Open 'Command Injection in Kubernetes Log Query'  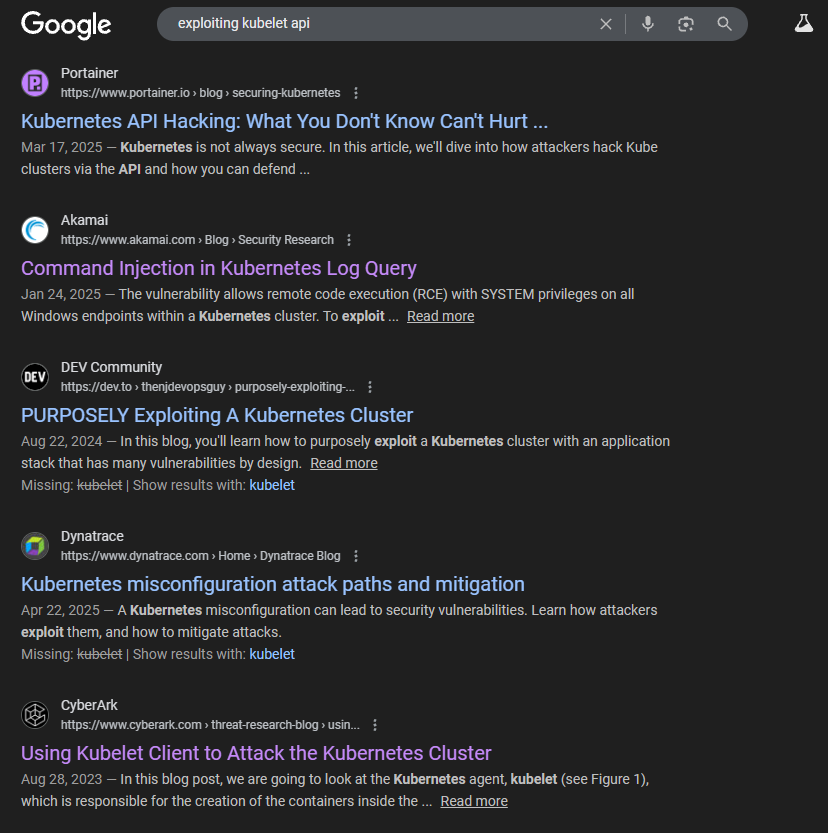(x=218, y=268)
